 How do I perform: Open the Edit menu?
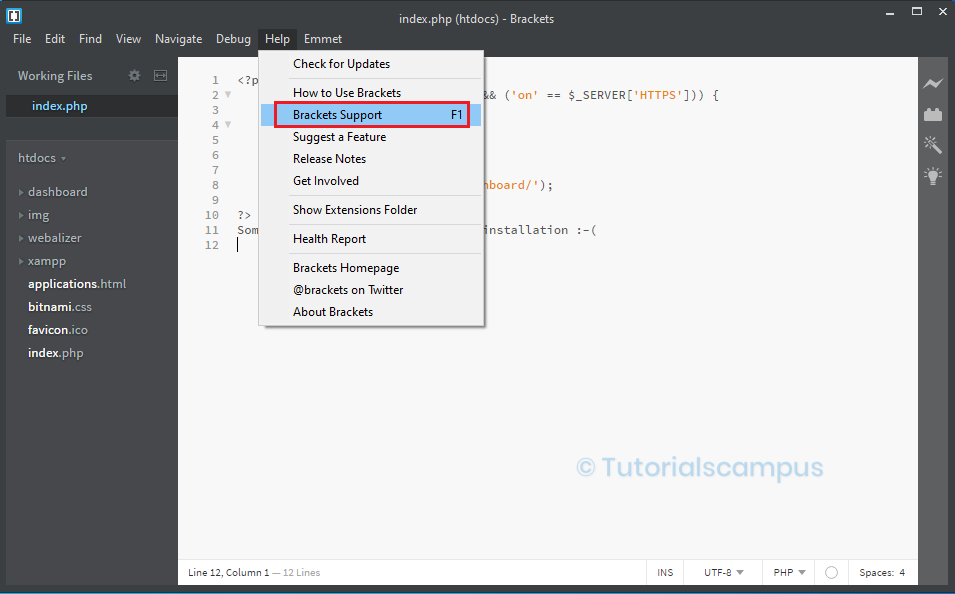pos(55,39)
